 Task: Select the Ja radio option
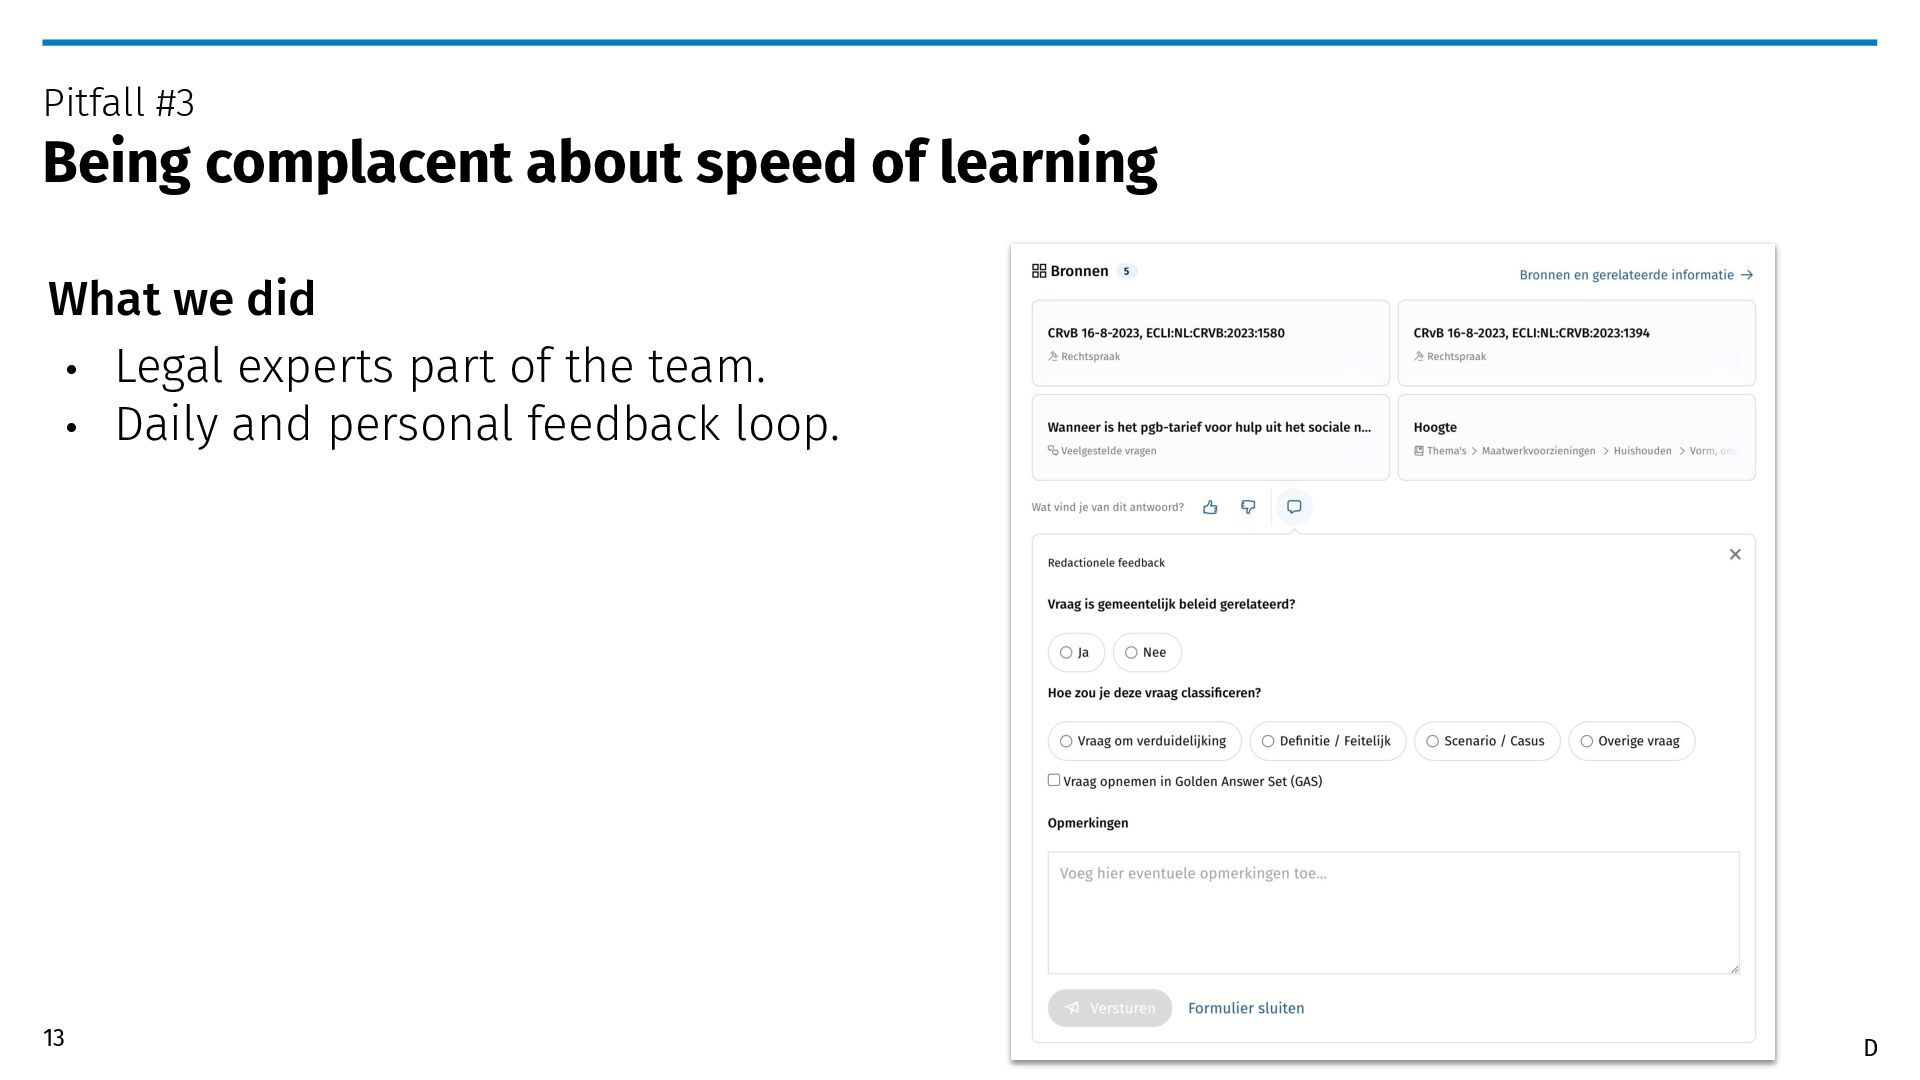click(1066, 653)
